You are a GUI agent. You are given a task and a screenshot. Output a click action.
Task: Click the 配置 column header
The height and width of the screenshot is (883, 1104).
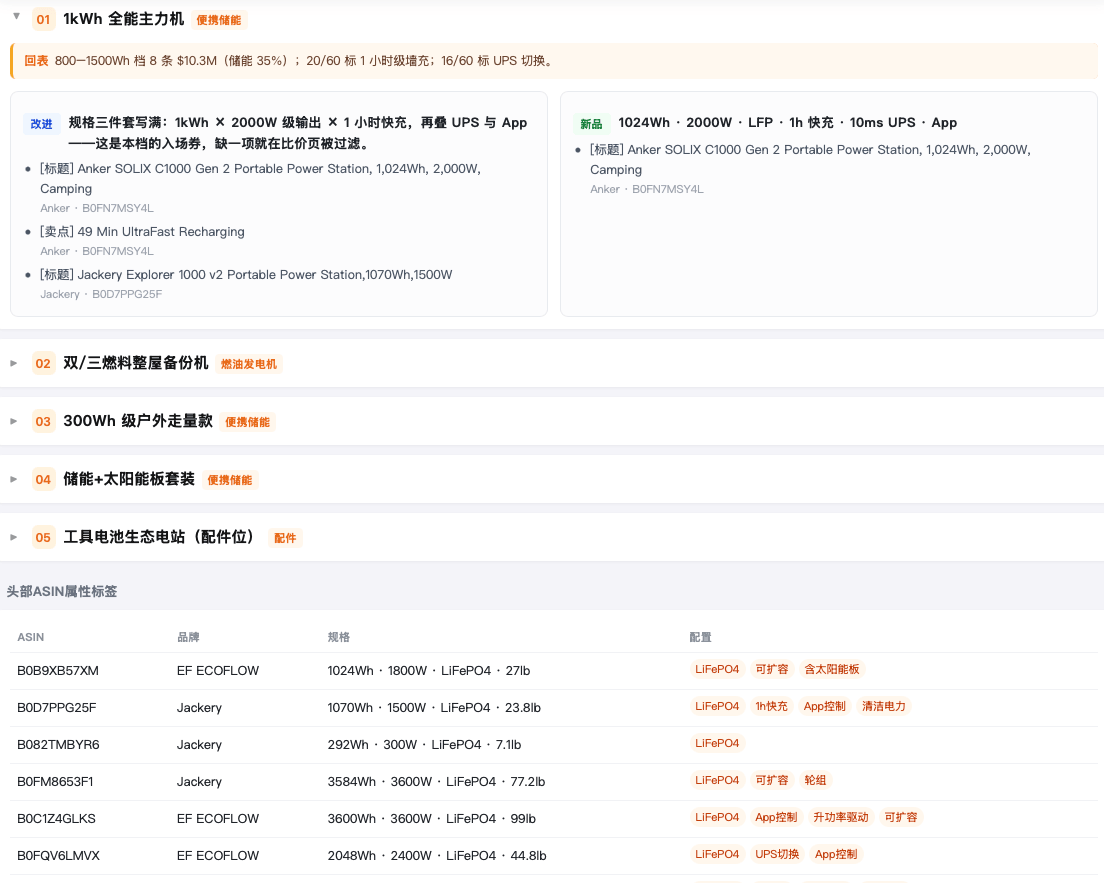[701, 637]
